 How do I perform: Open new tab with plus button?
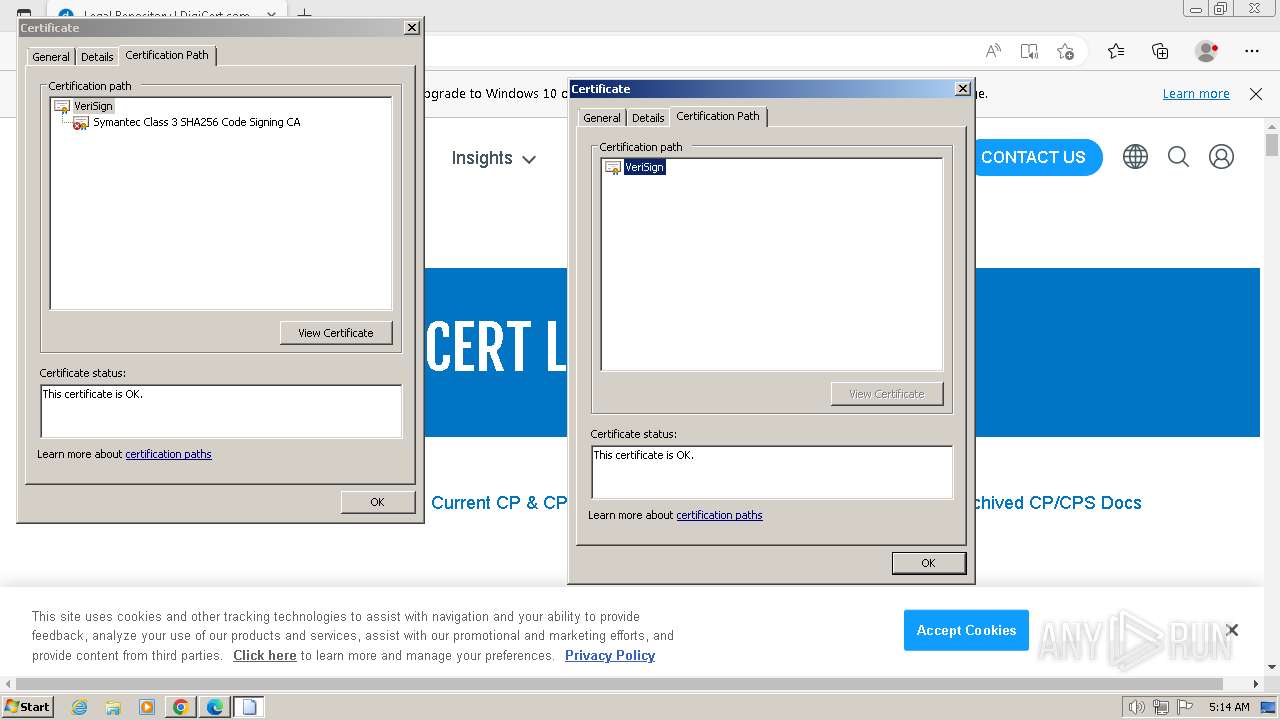point(305,12)
